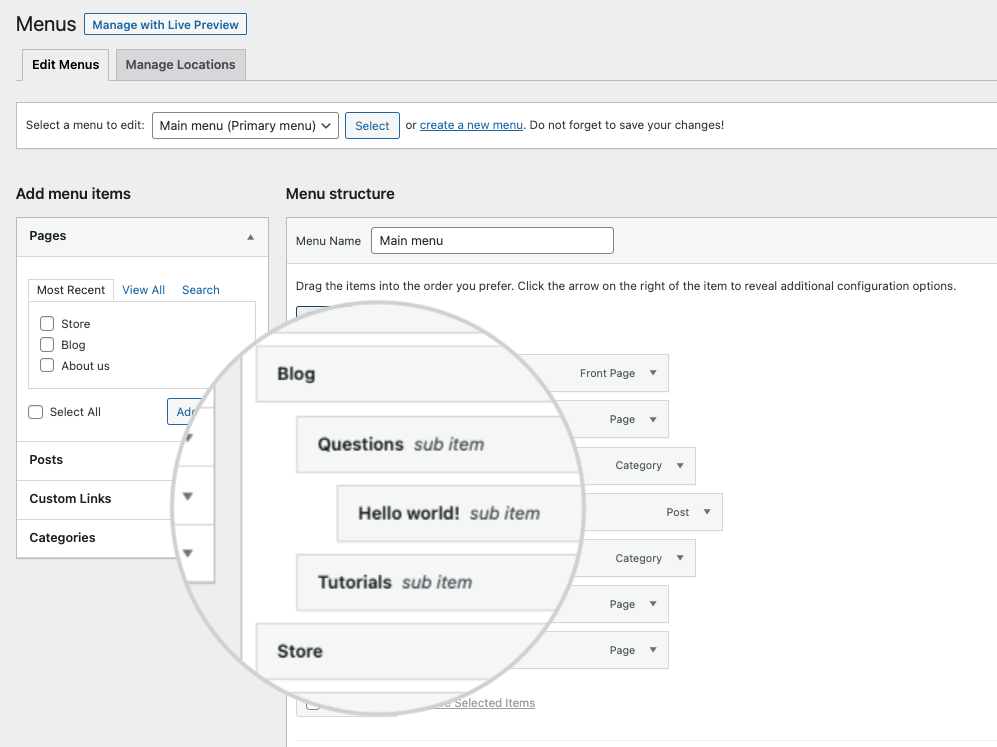The width and height of the screenshot is (997, 747).
Task: Click the Select menu button
Action: pyautogui.click(x=372, y=125)
